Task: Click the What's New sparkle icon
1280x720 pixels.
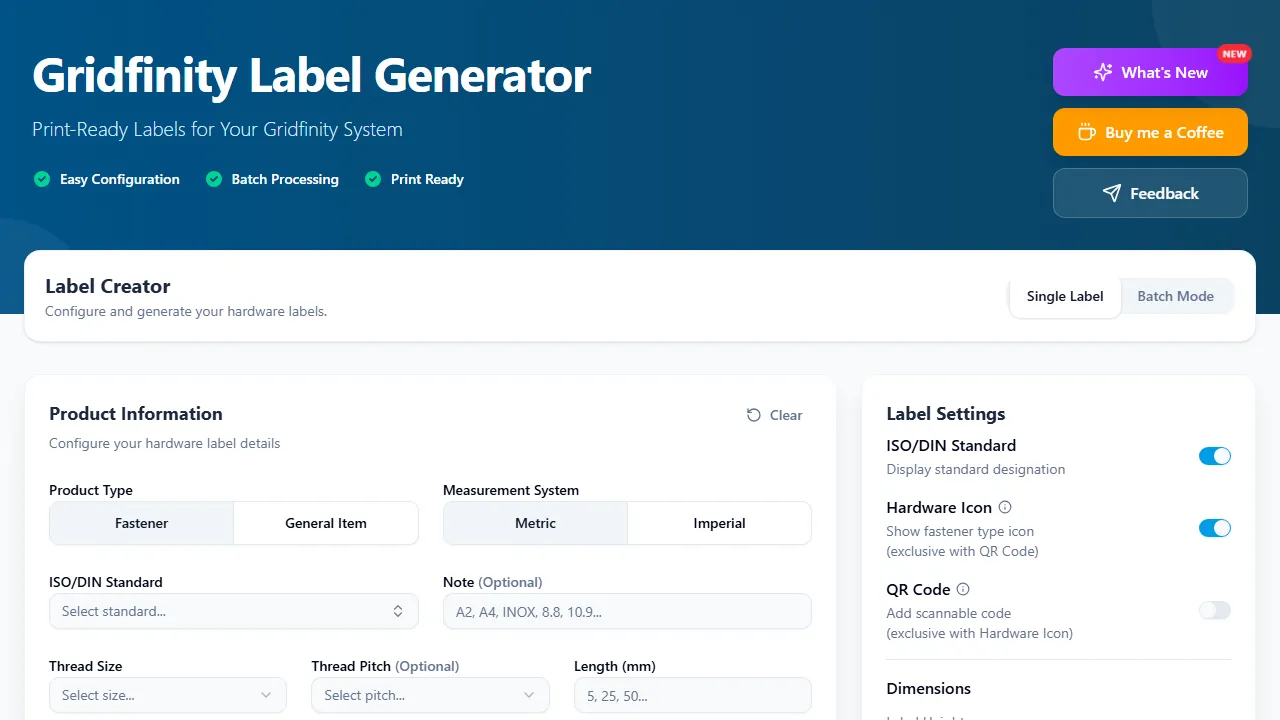Action: [1103, 72]
